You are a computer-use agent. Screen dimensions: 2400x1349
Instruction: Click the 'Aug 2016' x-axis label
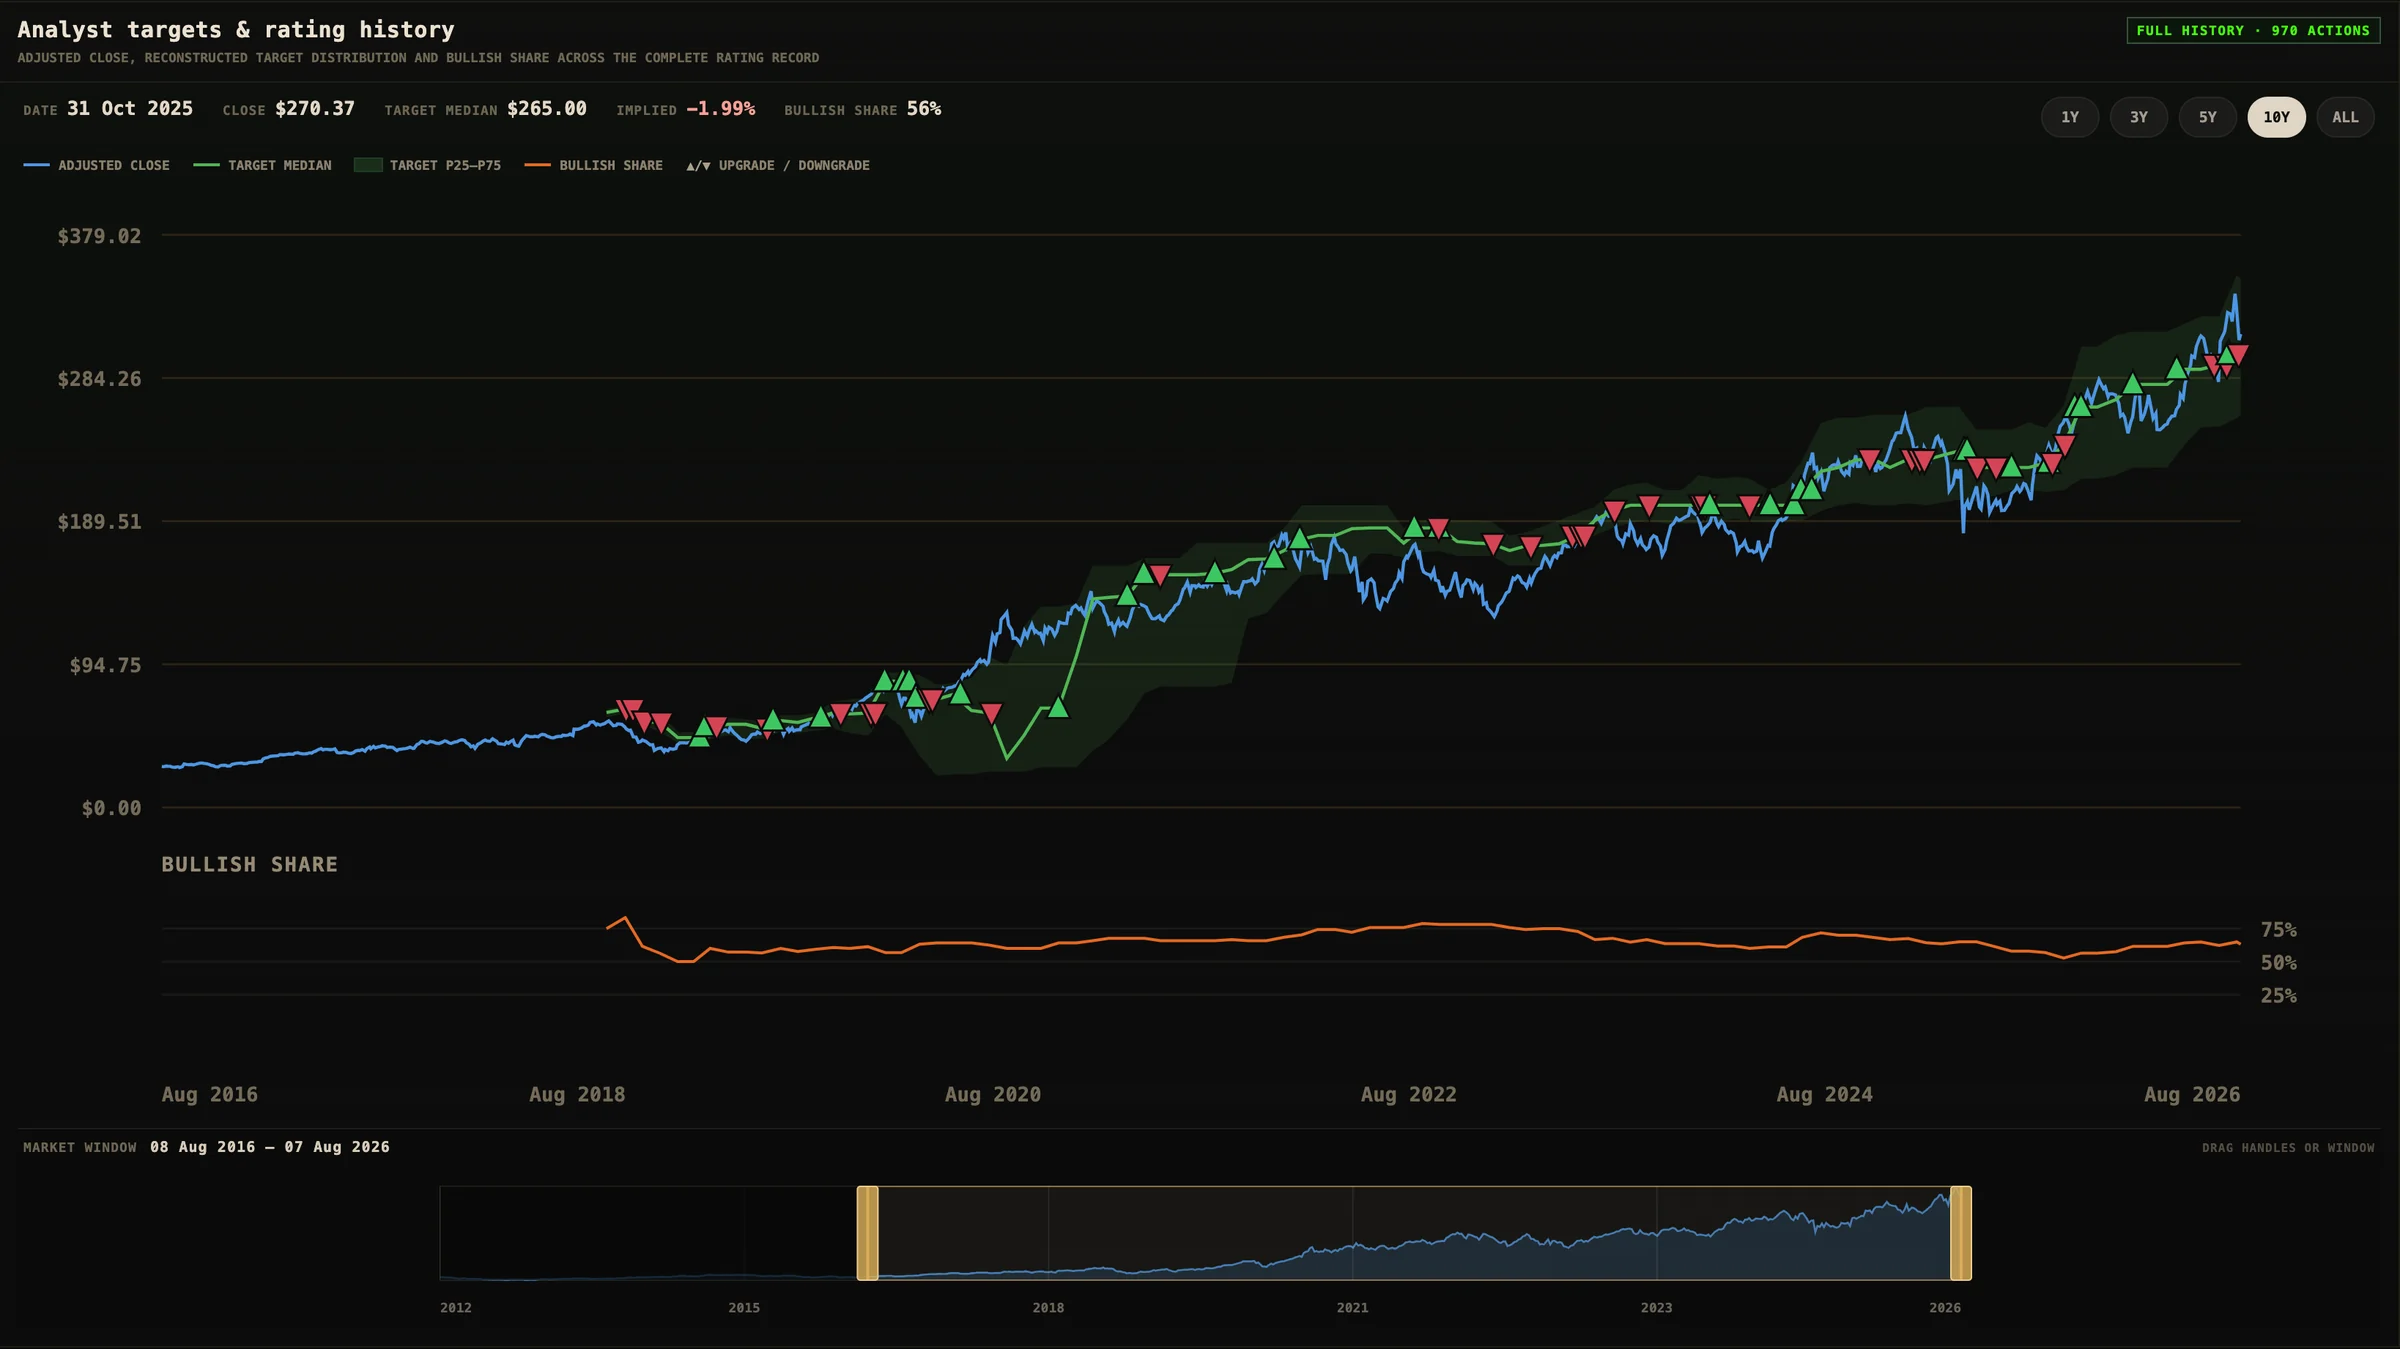pyautogui.click(x=210, y=1094)
